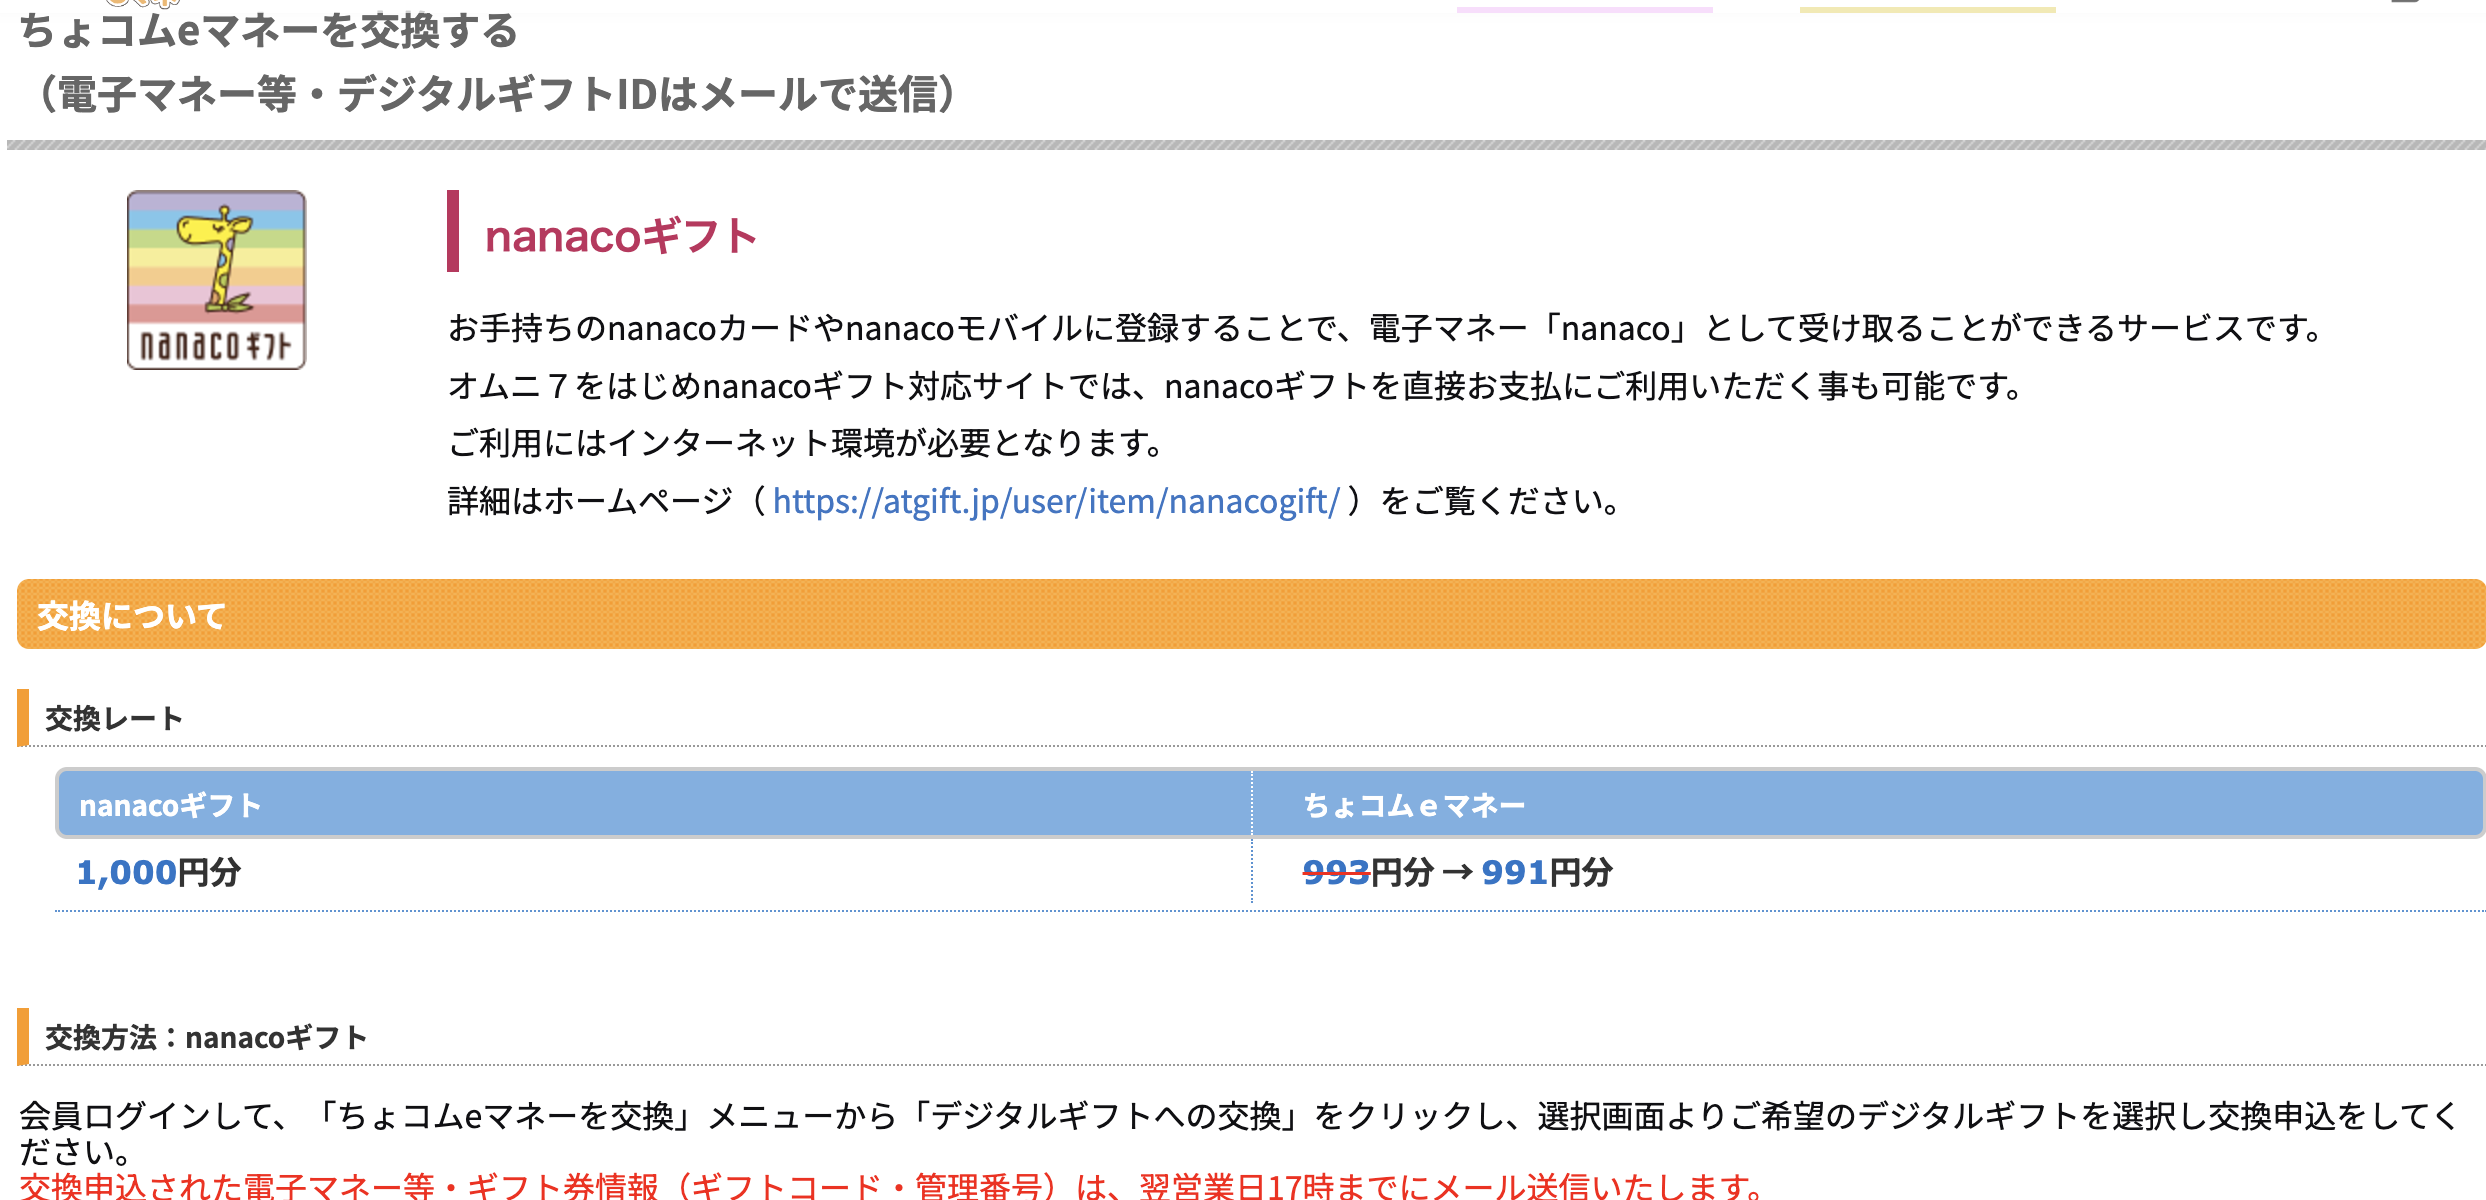
Task: Click the ちょコムeマネーを交換する page title
Action: click(268, 32)
